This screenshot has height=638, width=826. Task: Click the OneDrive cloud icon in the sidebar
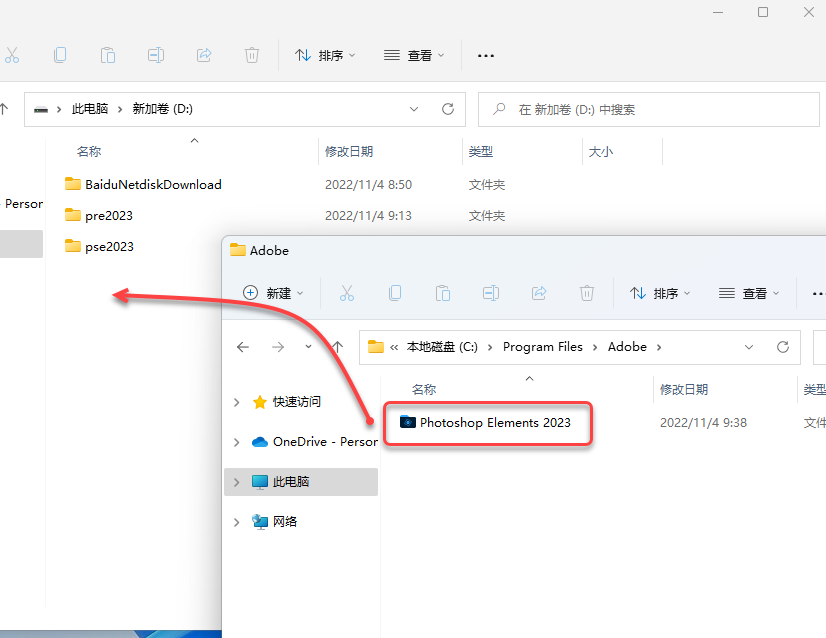pyautogui.click(x=259, y=441)
